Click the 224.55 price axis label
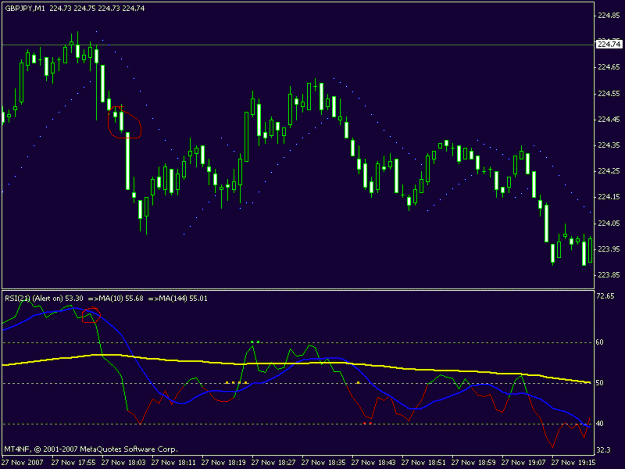This screenshot has height=469, width=625. (609, 94)
